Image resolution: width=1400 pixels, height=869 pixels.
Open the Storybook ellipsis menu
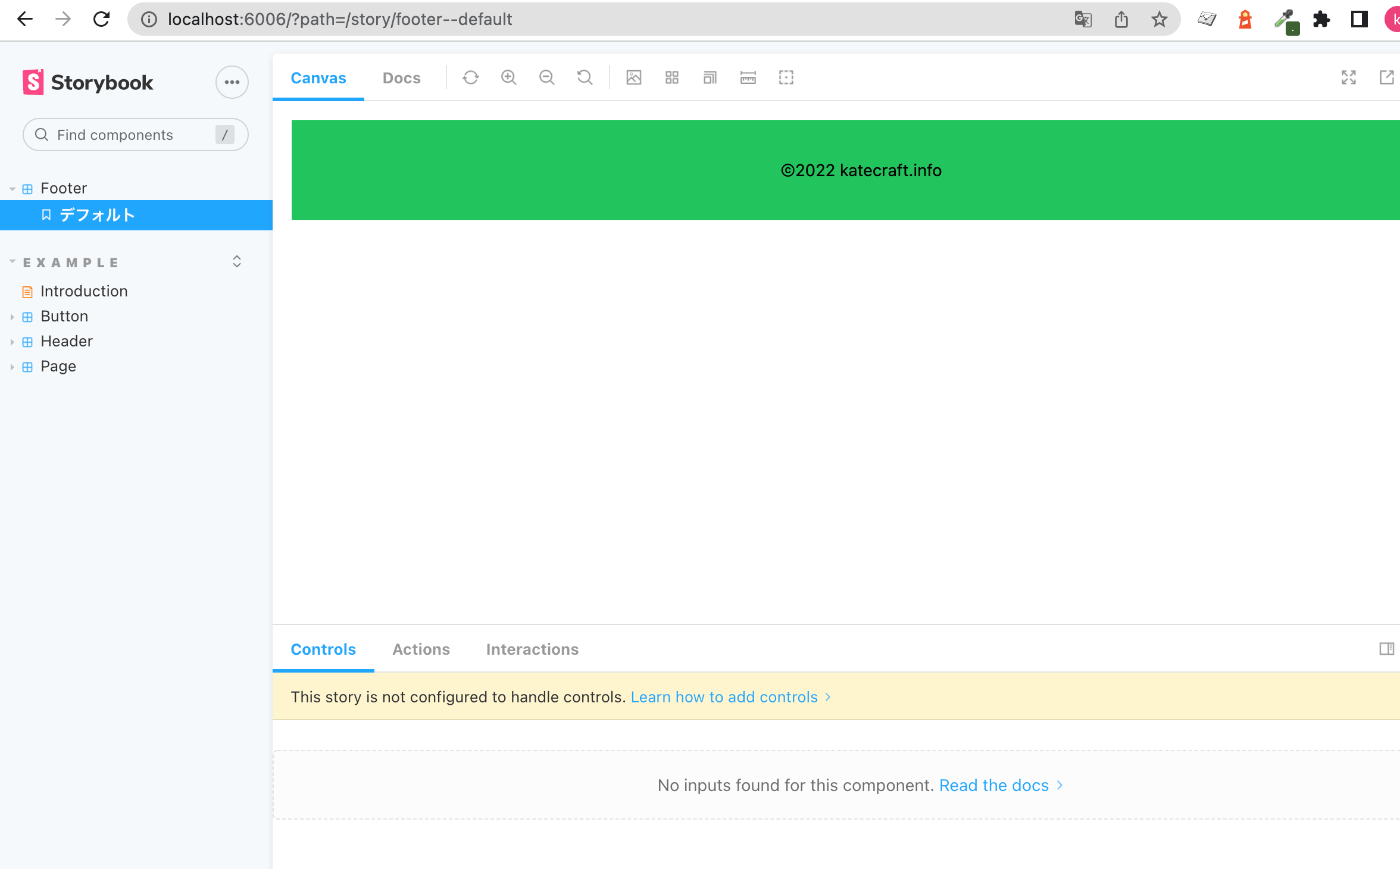point(232,82)
